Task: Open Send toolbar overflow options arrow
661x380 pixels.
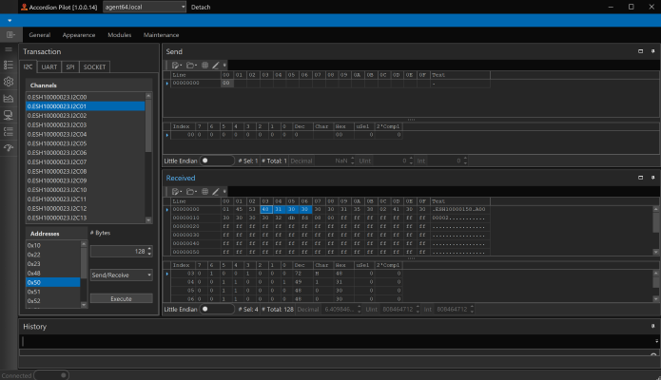Action: click(x=224, y=65)
